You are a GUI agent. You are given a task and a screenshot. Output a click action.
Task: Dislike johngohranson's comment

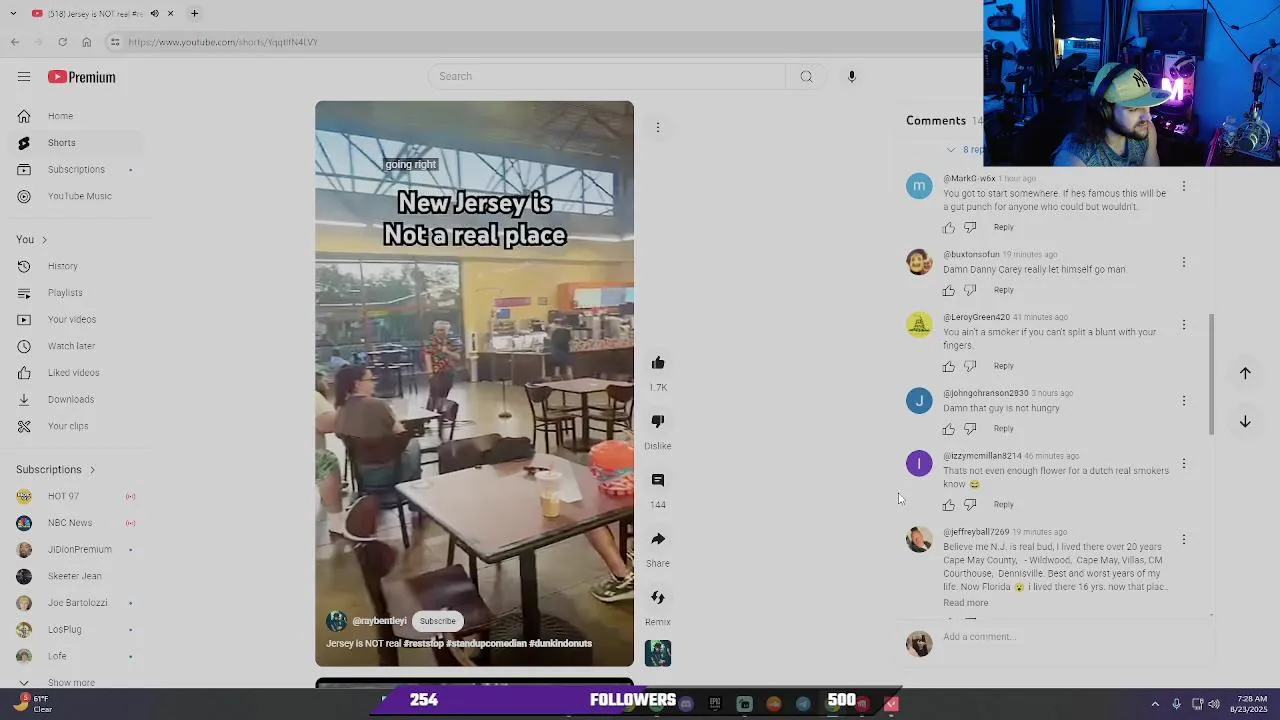coord(970,430)
